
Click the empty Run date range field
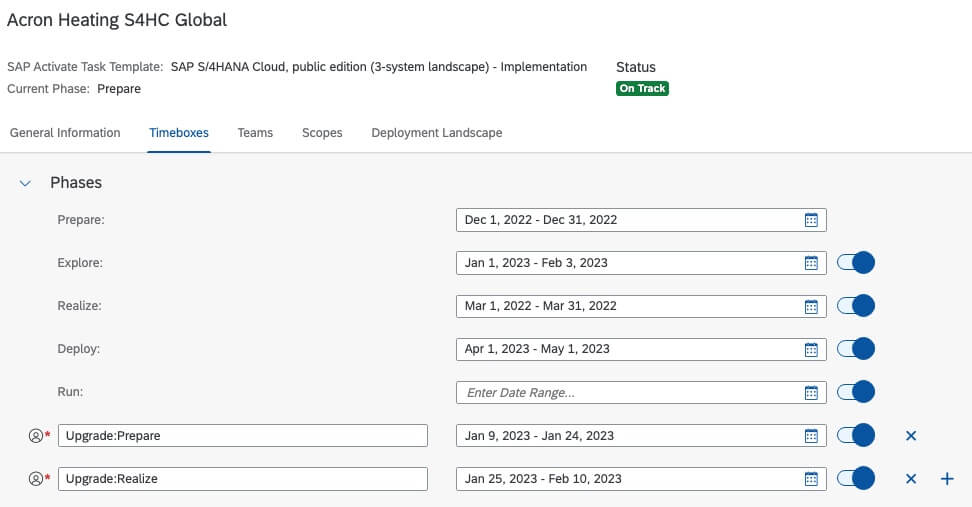click(641, 392)
